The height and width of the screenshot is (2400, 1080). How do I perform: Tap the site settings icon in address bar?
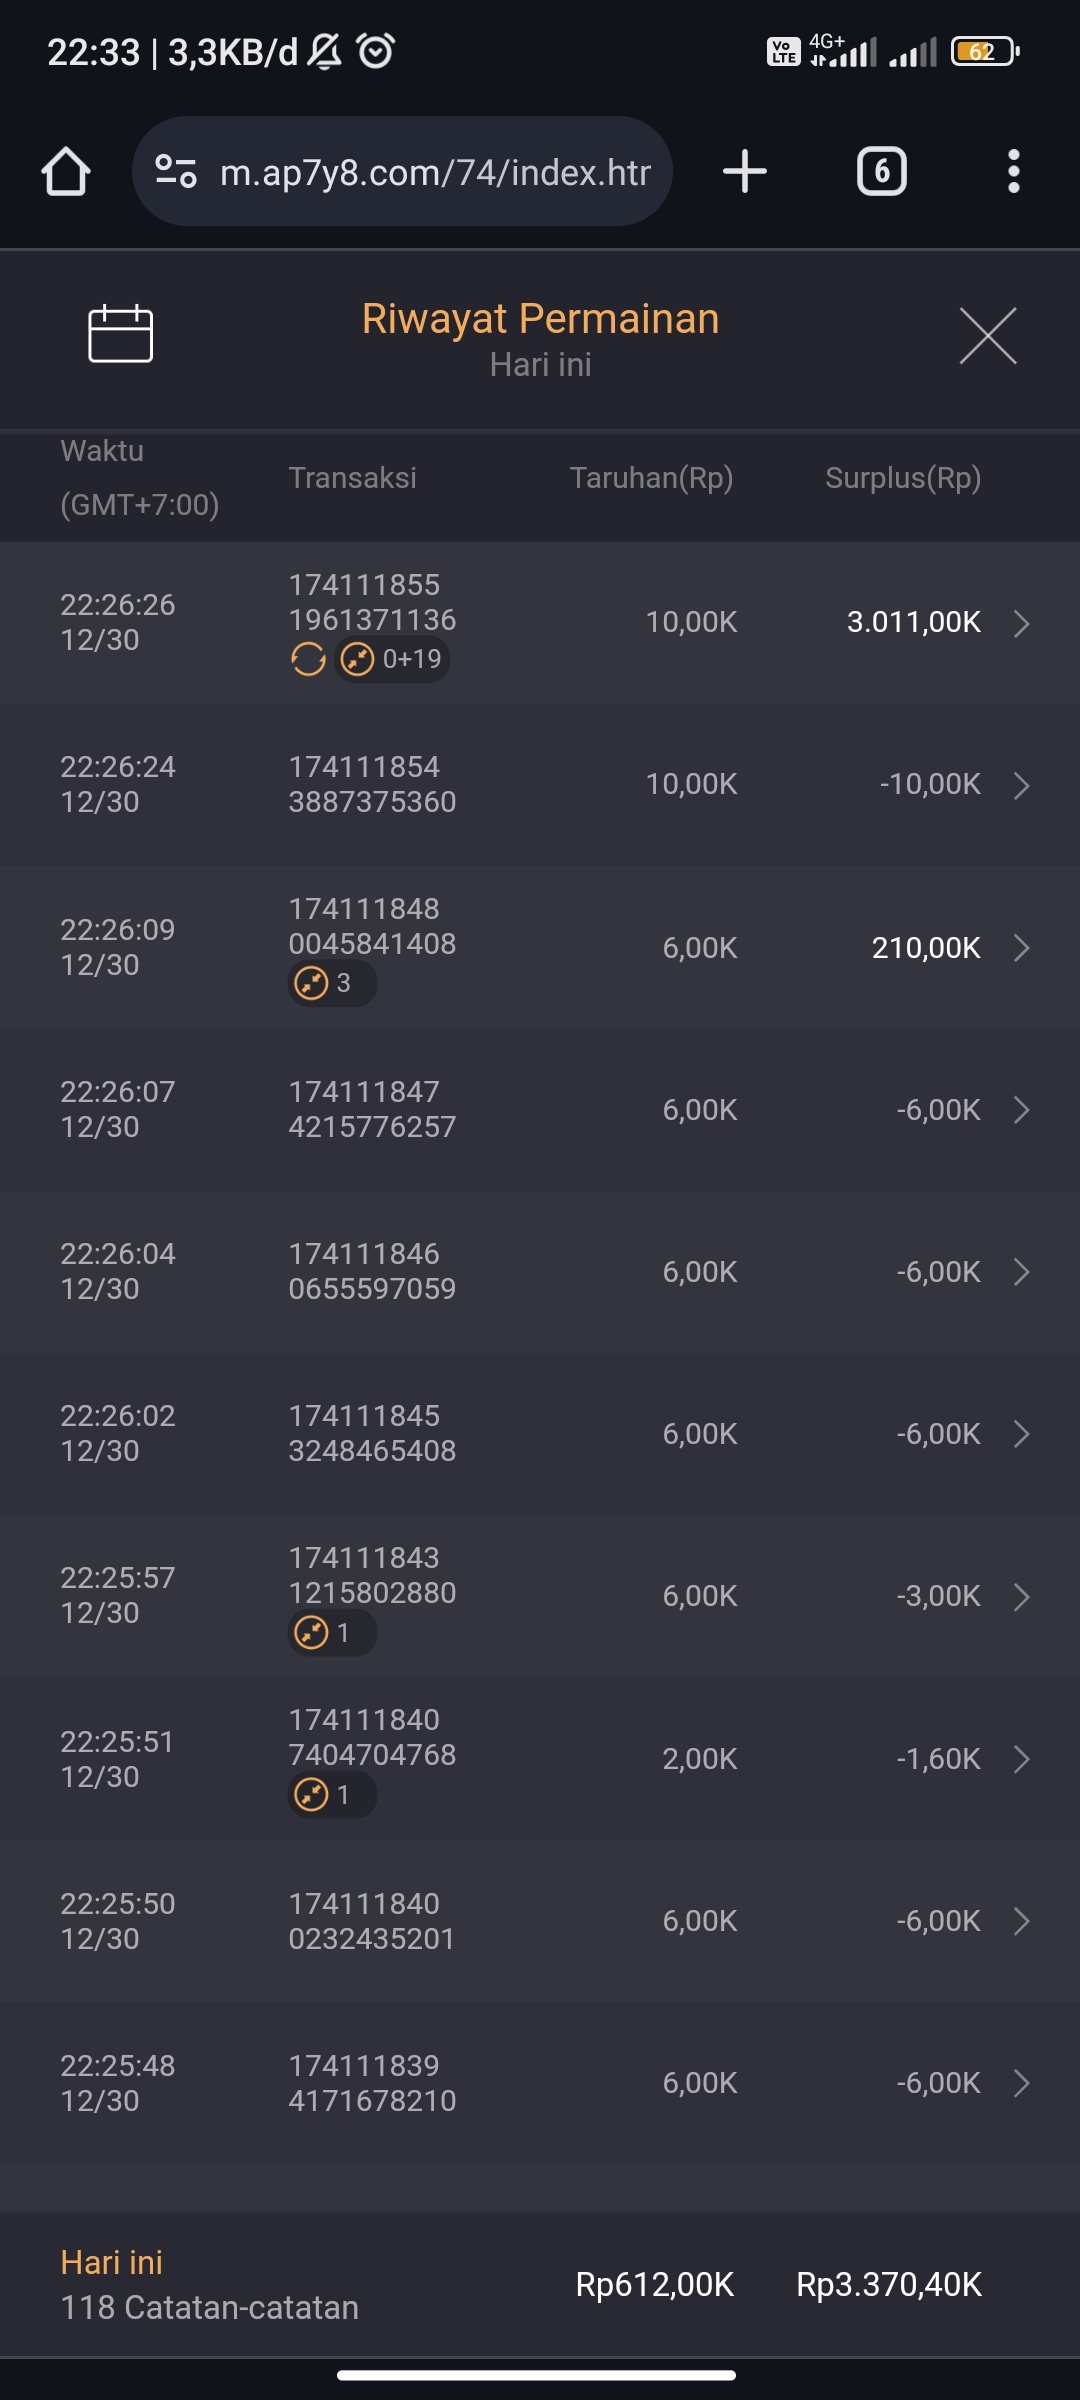[176, 171]
